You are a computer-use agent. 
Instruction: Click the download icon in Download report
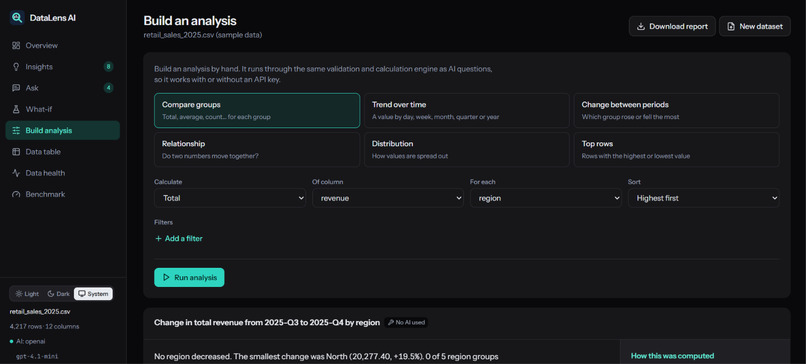click(641, 26)
